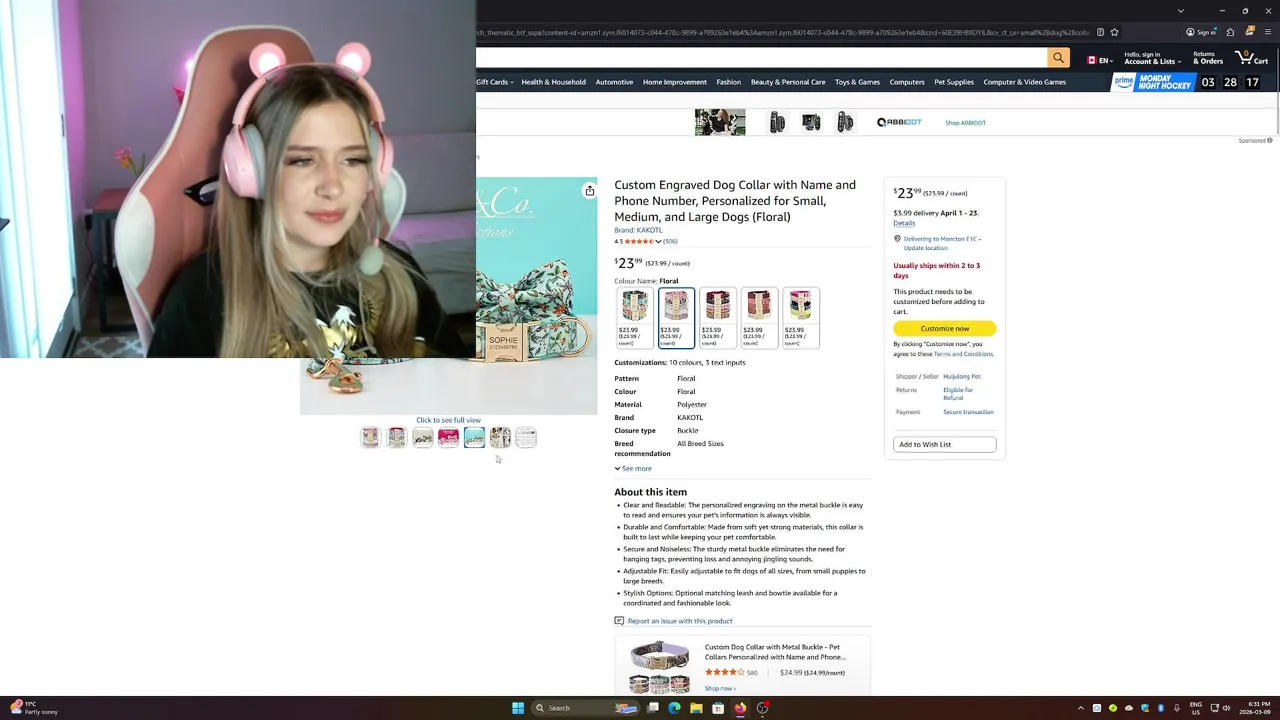Open the Firefox tab list chevron

[1181, 10]
